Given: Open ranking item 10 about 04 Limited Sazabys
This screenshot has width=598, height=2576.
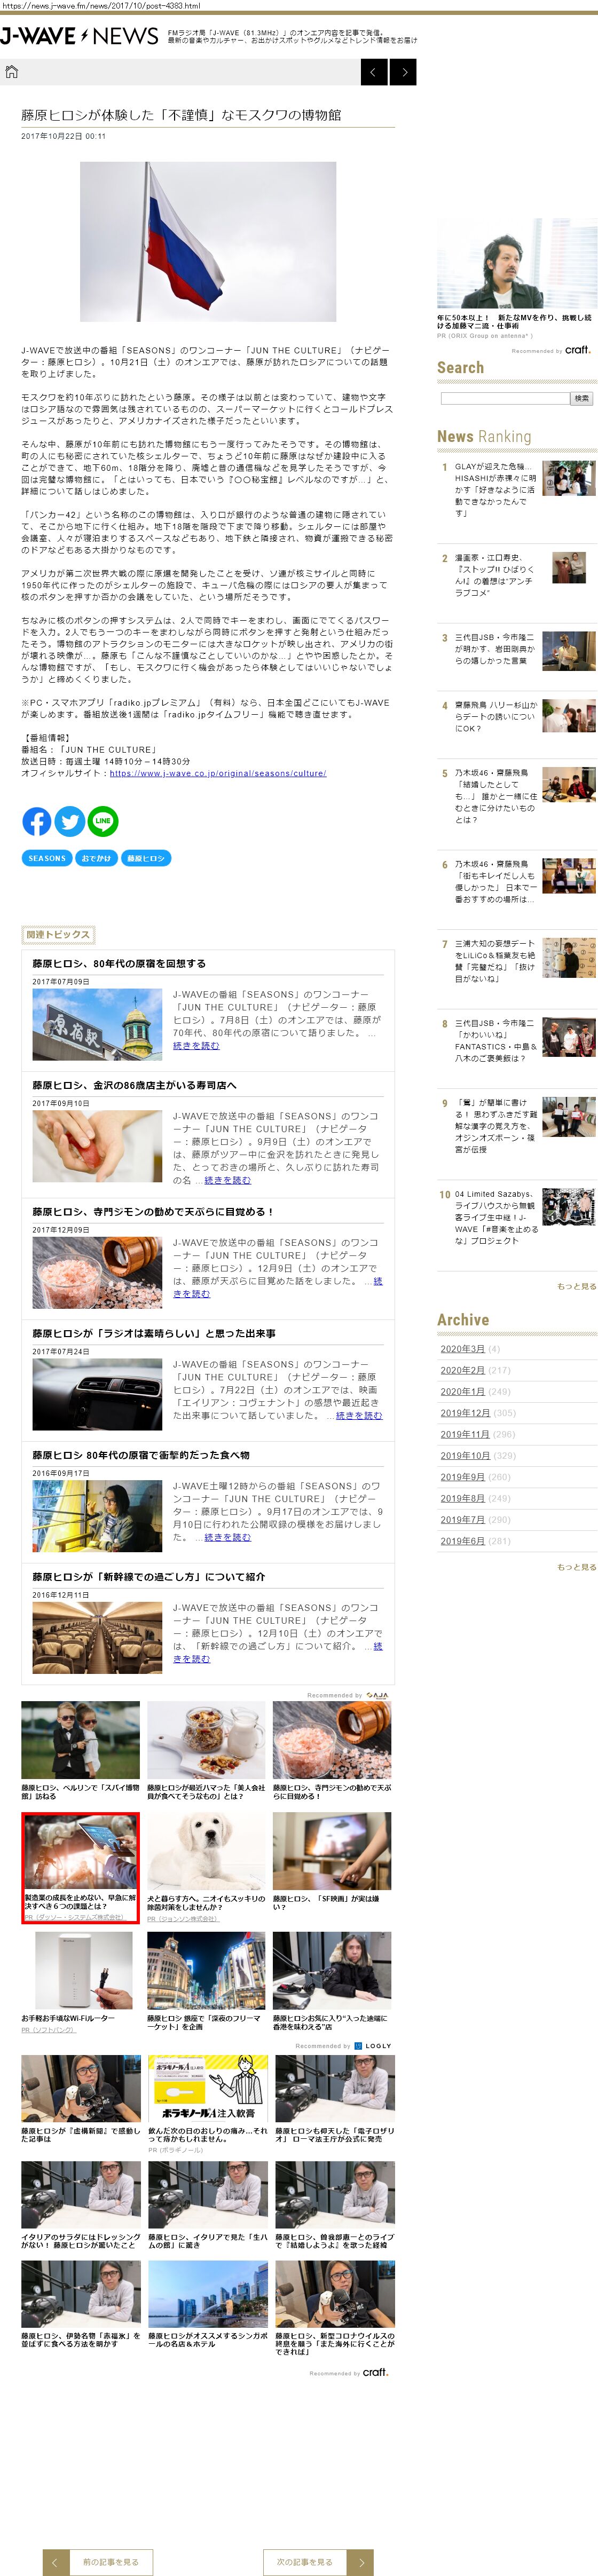Looking at the screenshot, I should point(496,1217).
